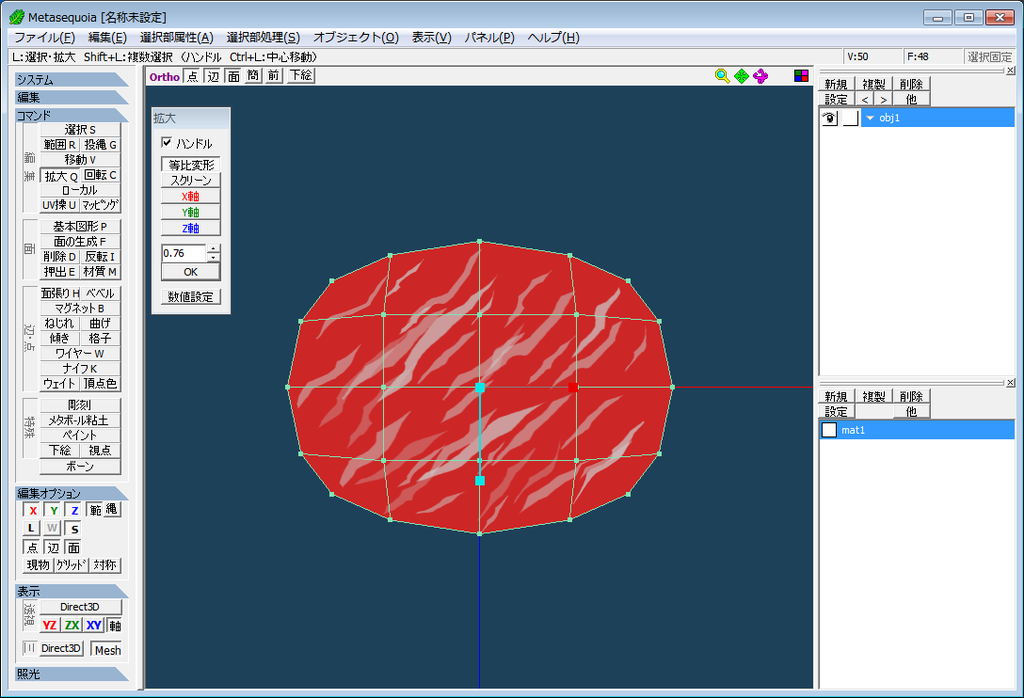The image size is (1024, 698).
Task: Select the 選択 S command
Action: (80, 129)
